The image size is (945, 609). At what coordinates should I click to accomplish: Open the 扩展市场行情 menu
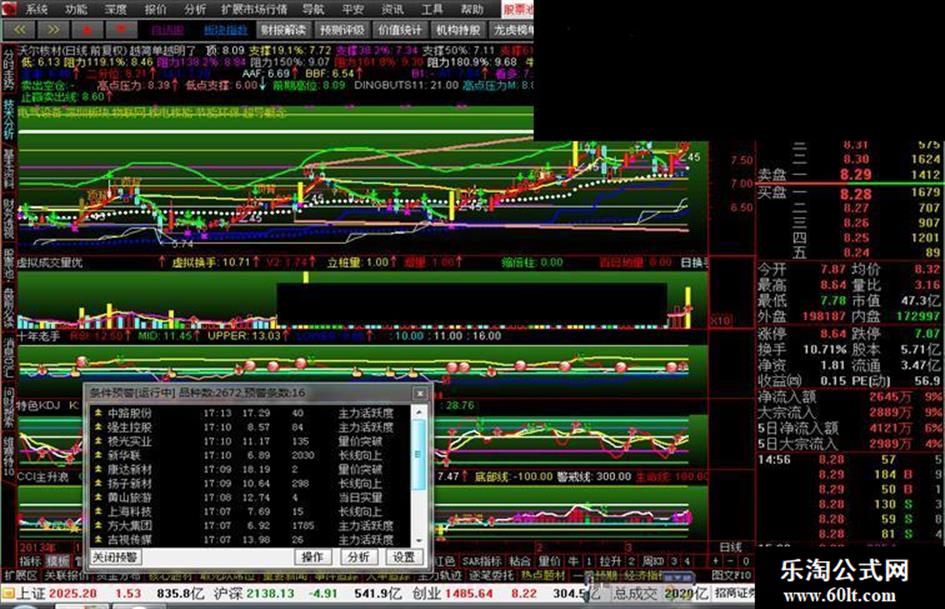click(254, 9)
